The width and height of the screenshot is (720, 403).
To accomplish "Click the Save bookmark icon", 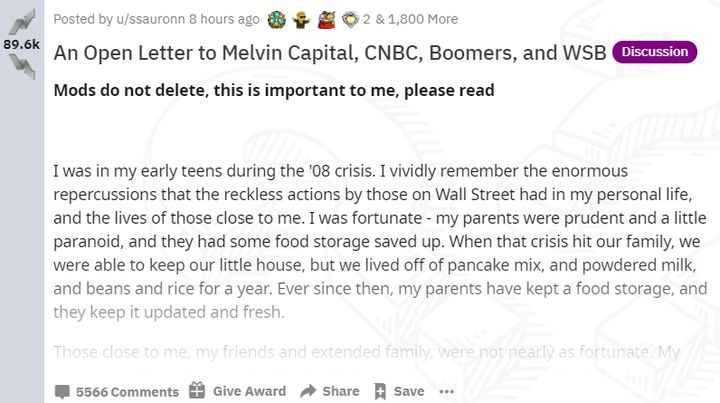I will point(380,391).
